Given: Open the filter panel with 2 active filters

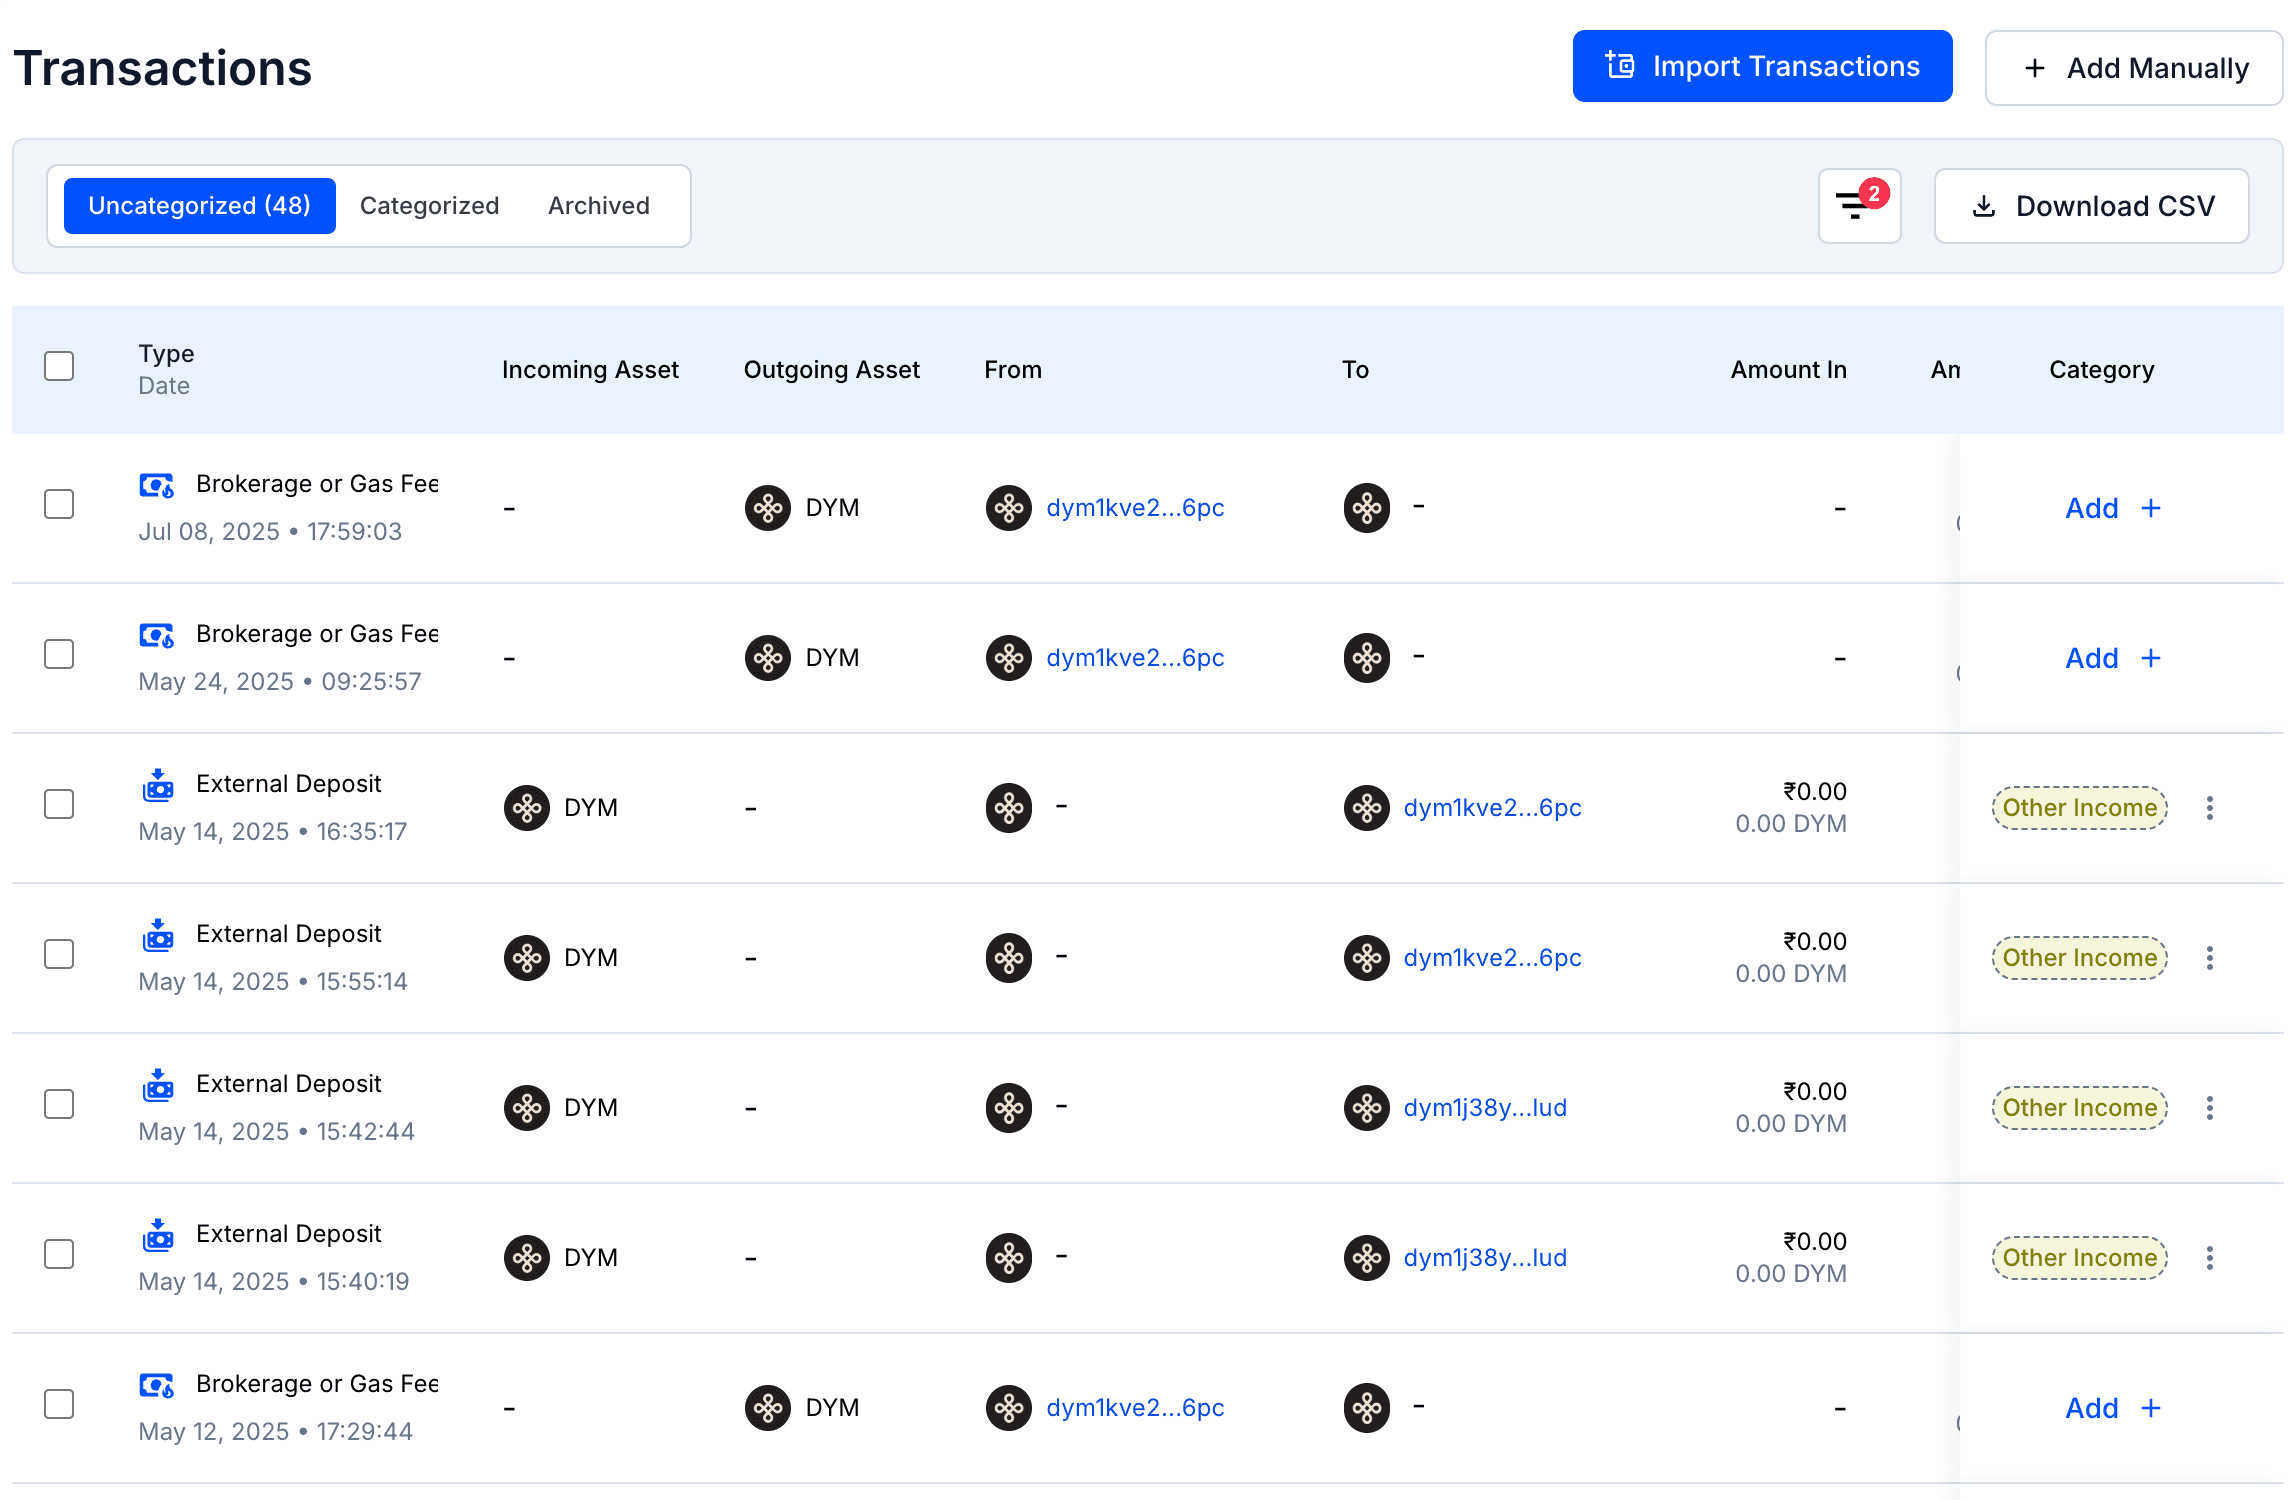Looking at the screenshot, I should point(1858,206).
